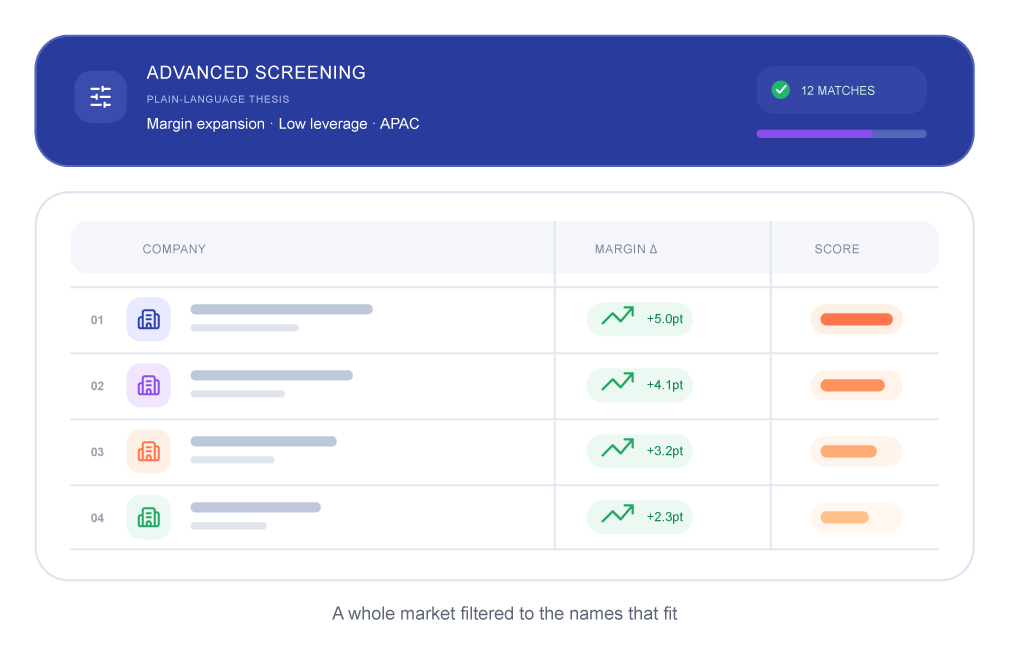Click the caption about a whole market filtered
Screen dimensions: 1009x657
(504, 613)
